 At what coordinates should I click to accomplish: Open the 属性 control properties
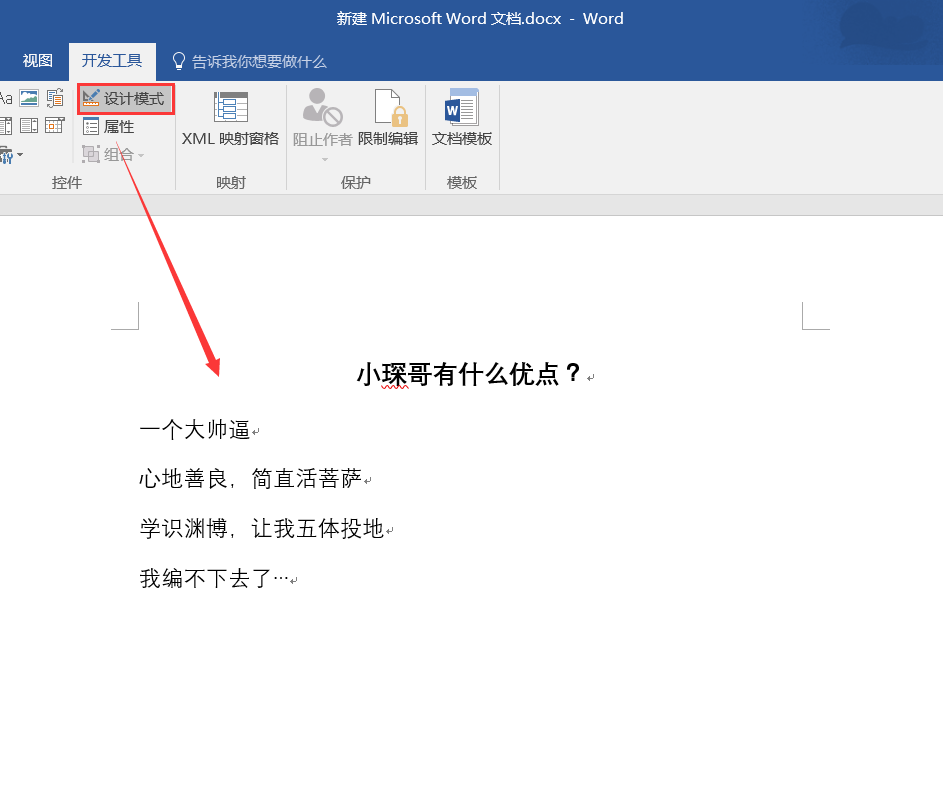click(x=109, y=127)
